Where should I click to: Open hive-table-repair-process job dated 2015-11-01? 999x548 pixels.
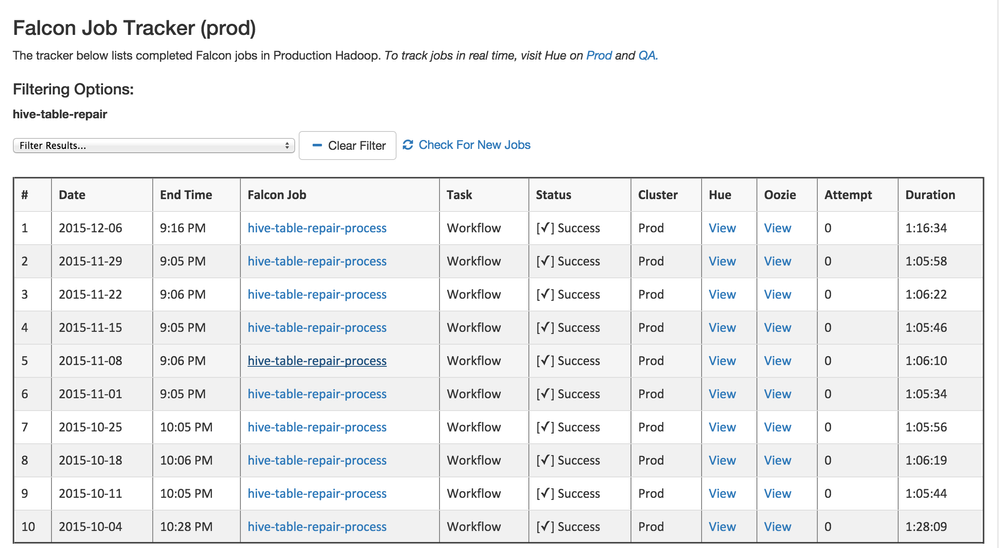point(317,394)
